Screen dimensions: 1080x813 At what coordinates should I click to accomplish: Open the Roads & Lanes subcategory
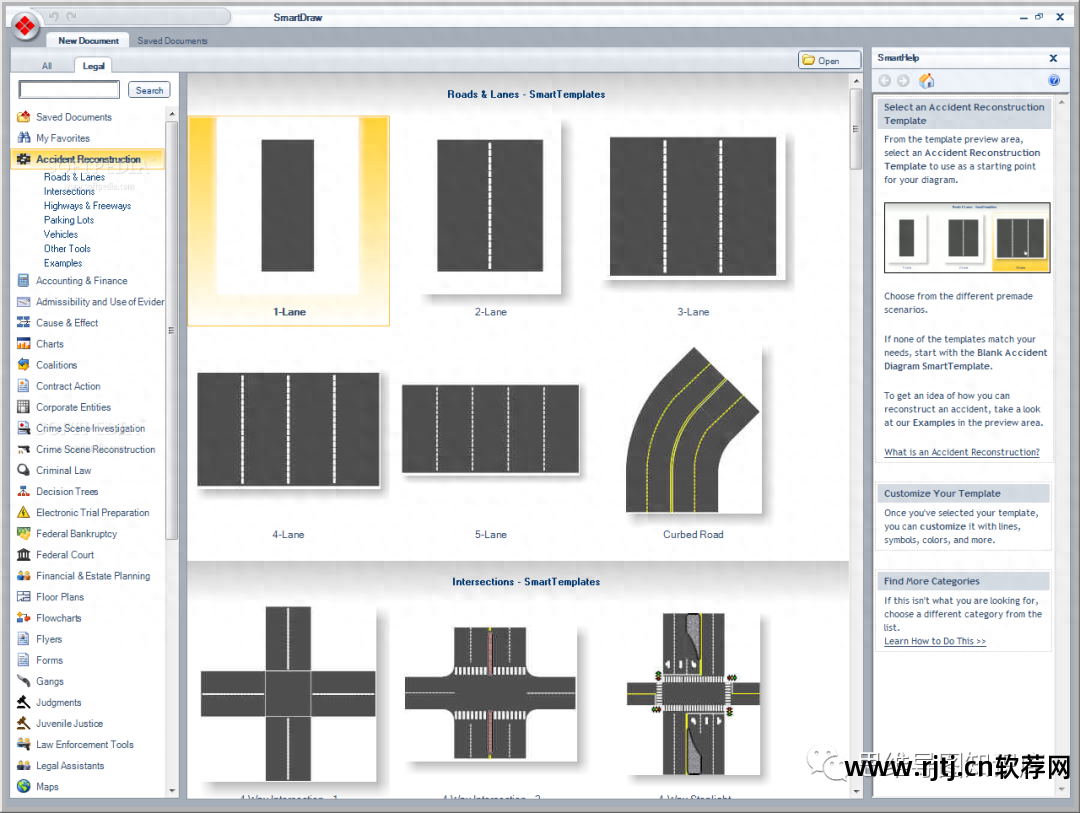[74, 177]
